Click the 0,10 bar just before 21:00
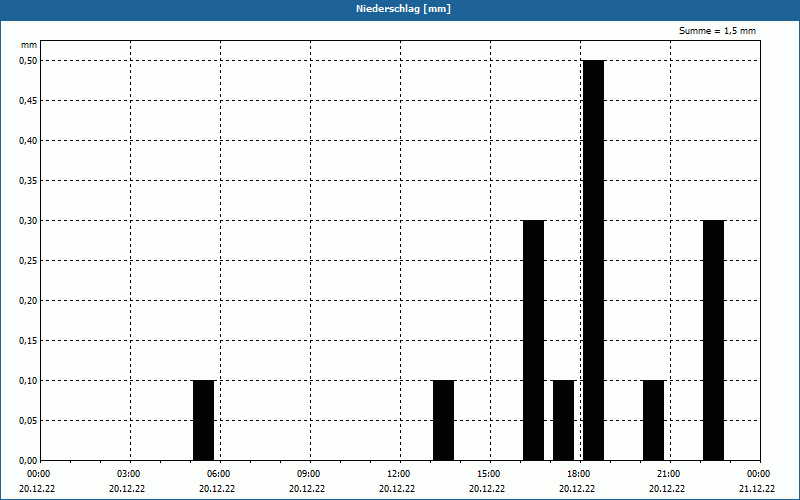Screen dimensions: 800x500 654,420
